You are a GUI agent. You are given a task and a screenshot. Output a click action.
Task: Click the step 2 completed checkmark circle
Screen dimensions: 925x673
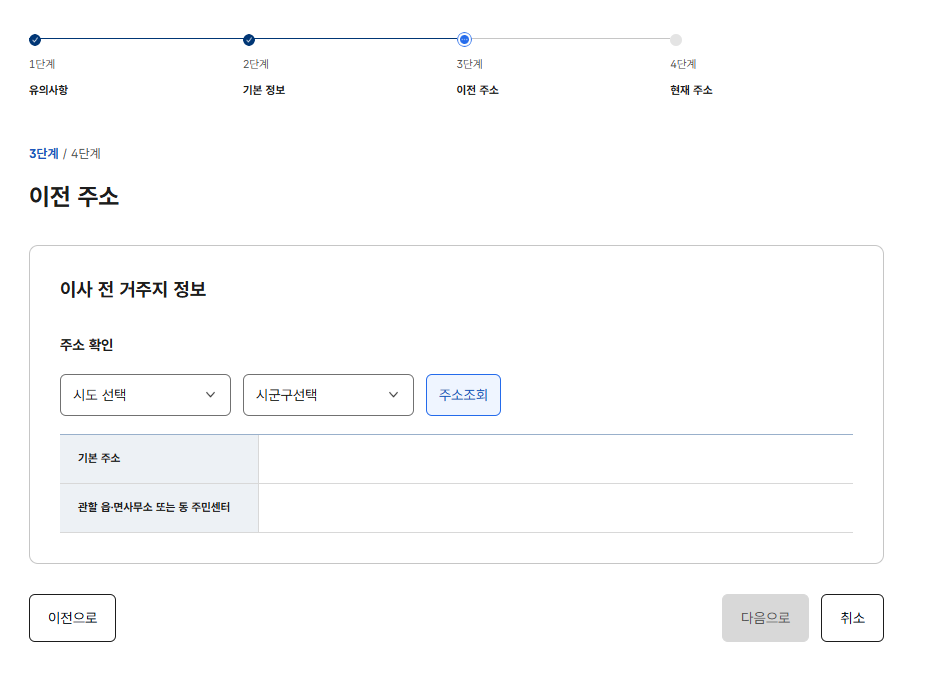coord(249,40)
